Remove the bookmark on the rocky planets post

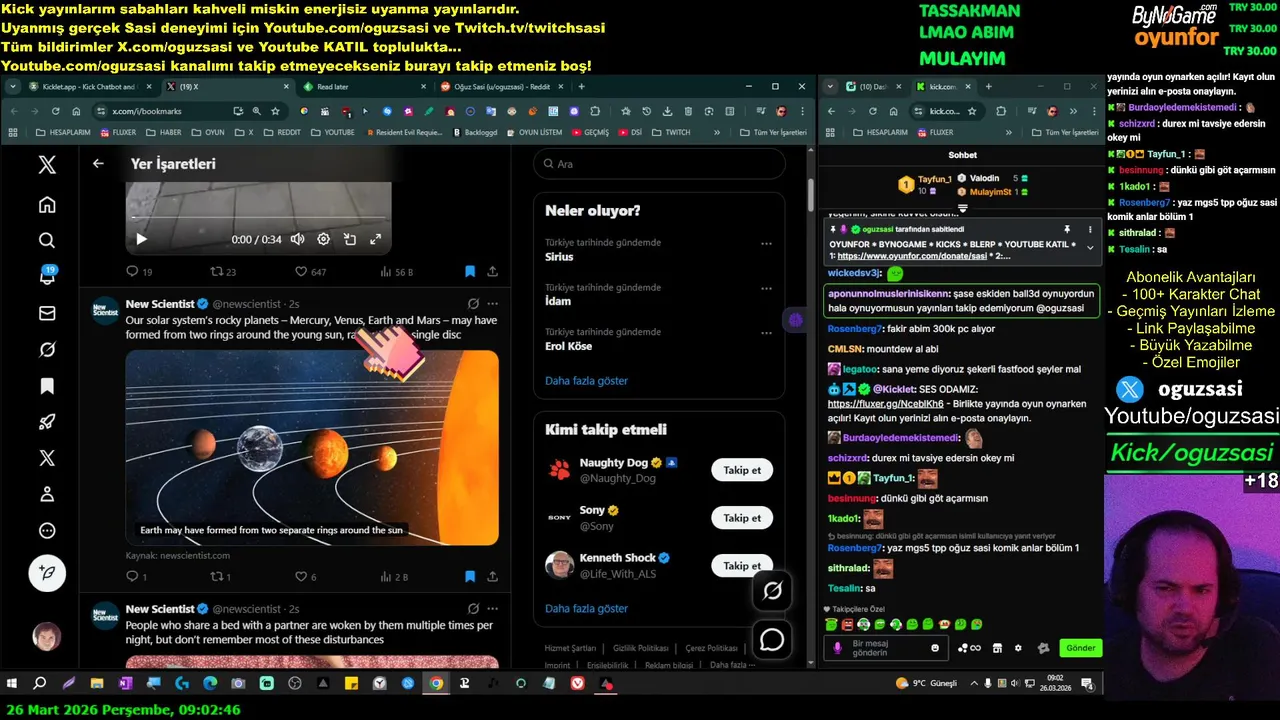(x=470, y=576)
